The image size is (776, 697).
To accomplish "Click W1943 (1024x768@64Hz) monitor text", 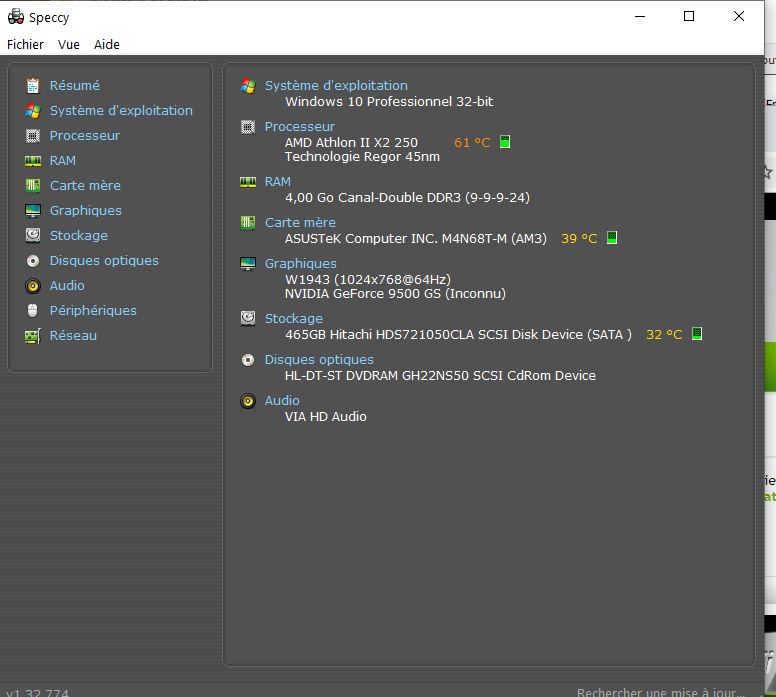I will (368, 279).
